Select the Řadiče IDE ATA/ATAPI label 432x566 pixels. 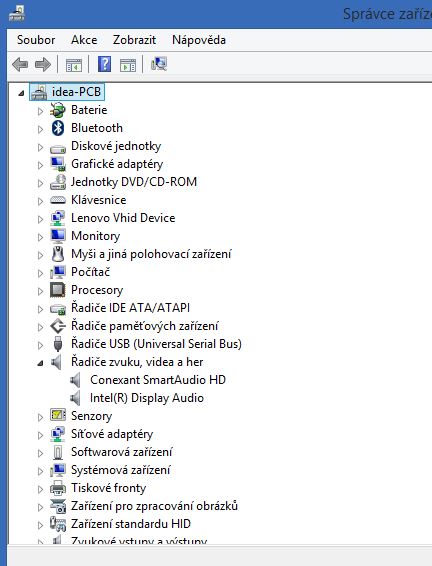tap(131, 308)
